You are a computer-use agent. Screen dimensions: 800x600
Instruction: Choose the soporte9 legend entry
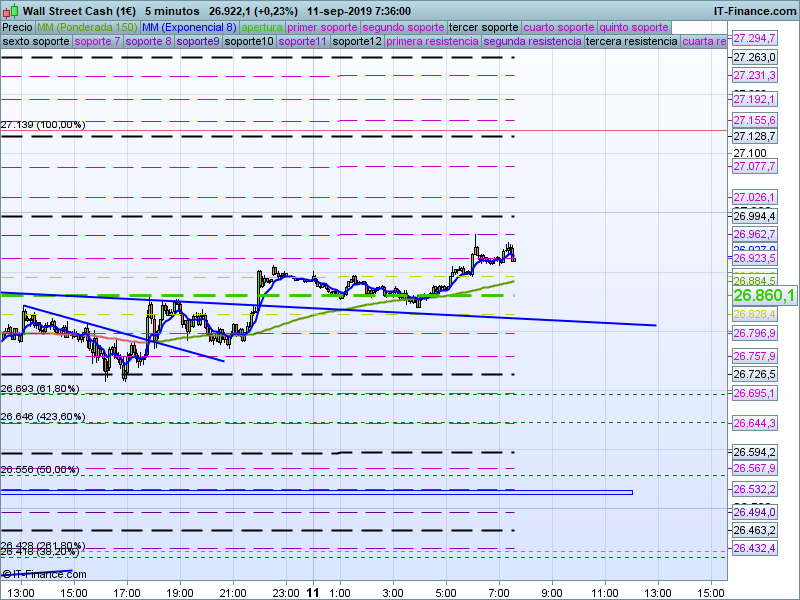(x=198, y=41)
